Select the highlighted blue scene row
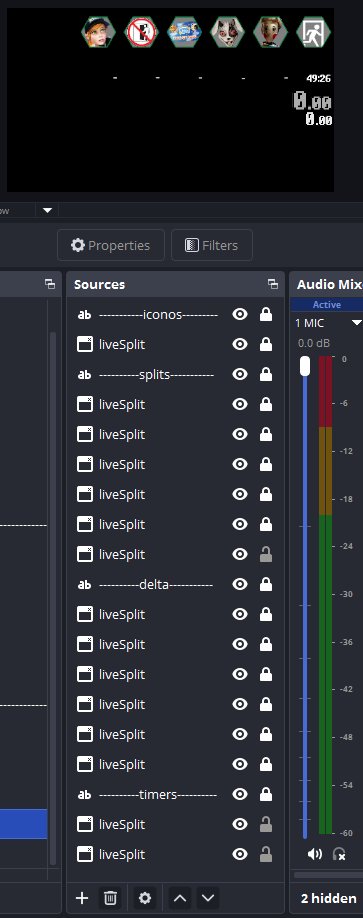 (23, 824)
